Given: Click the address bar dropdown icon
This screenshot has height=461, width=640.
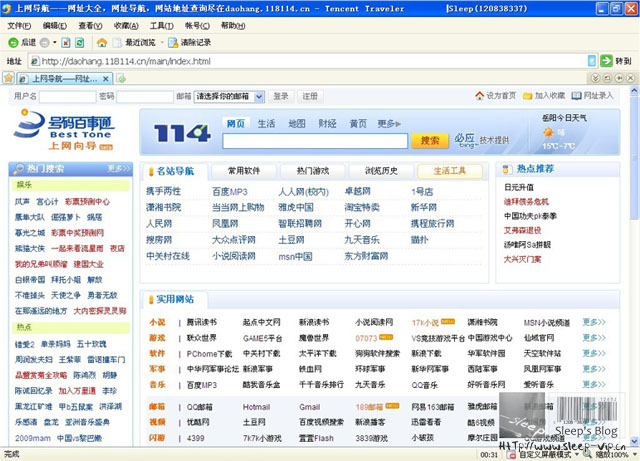Looking at the screenshot, I should click(x=591, y=61).
